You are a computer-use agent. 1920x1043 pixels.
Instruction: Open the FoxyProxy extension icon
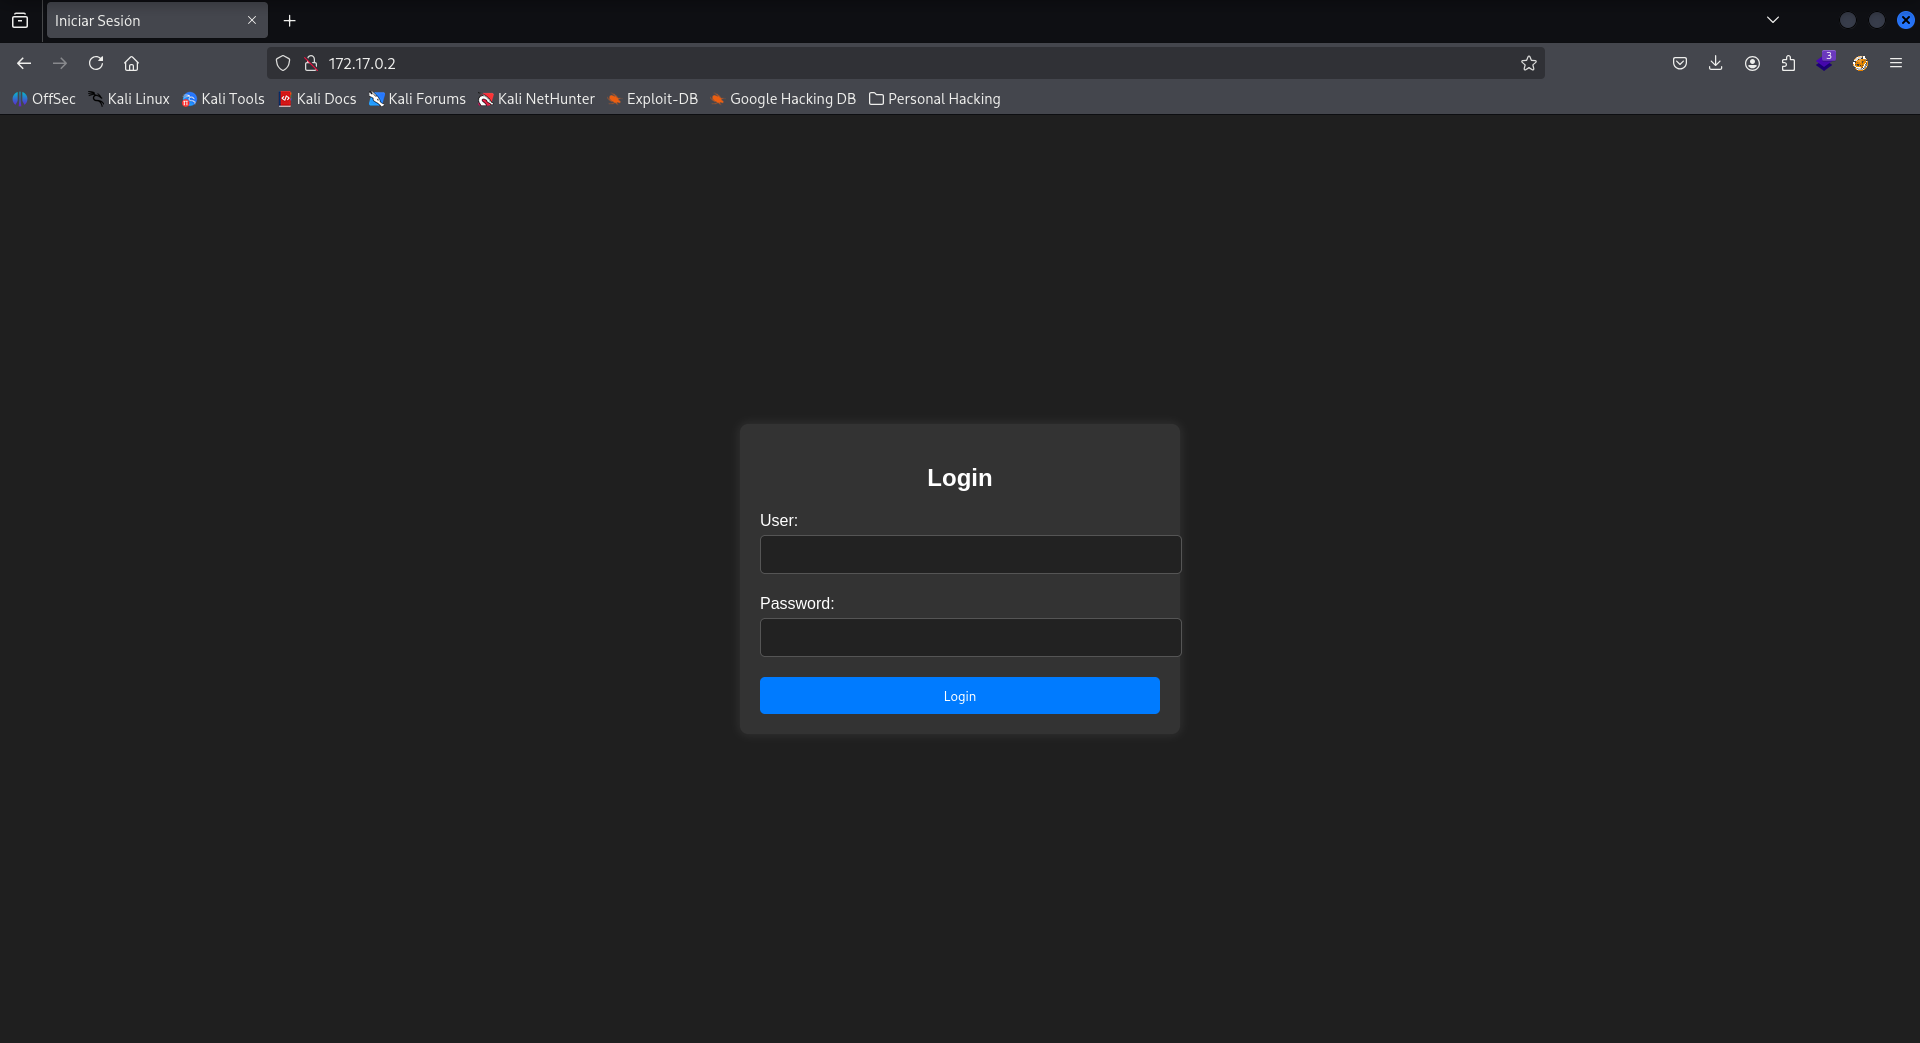[1860, 62]
